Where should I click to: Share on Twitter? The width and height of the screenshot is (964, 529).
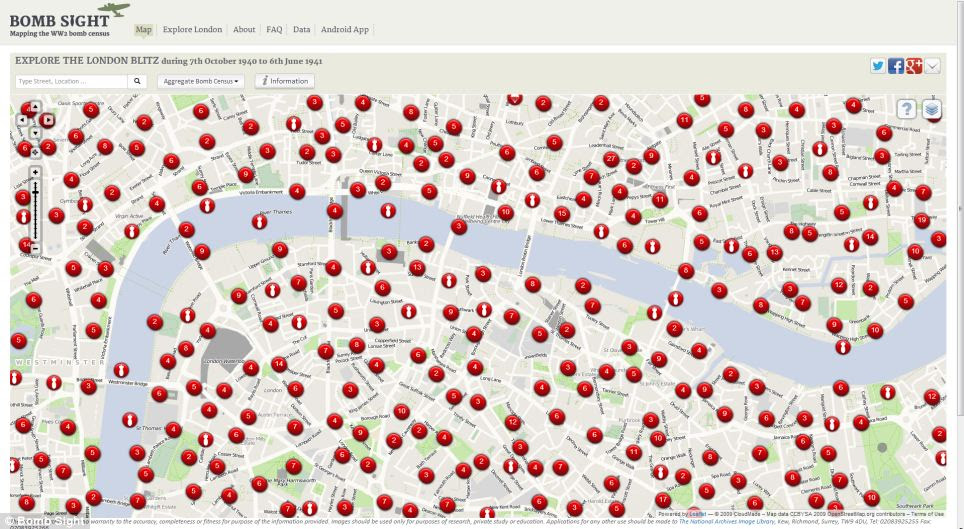coord(878,66)
